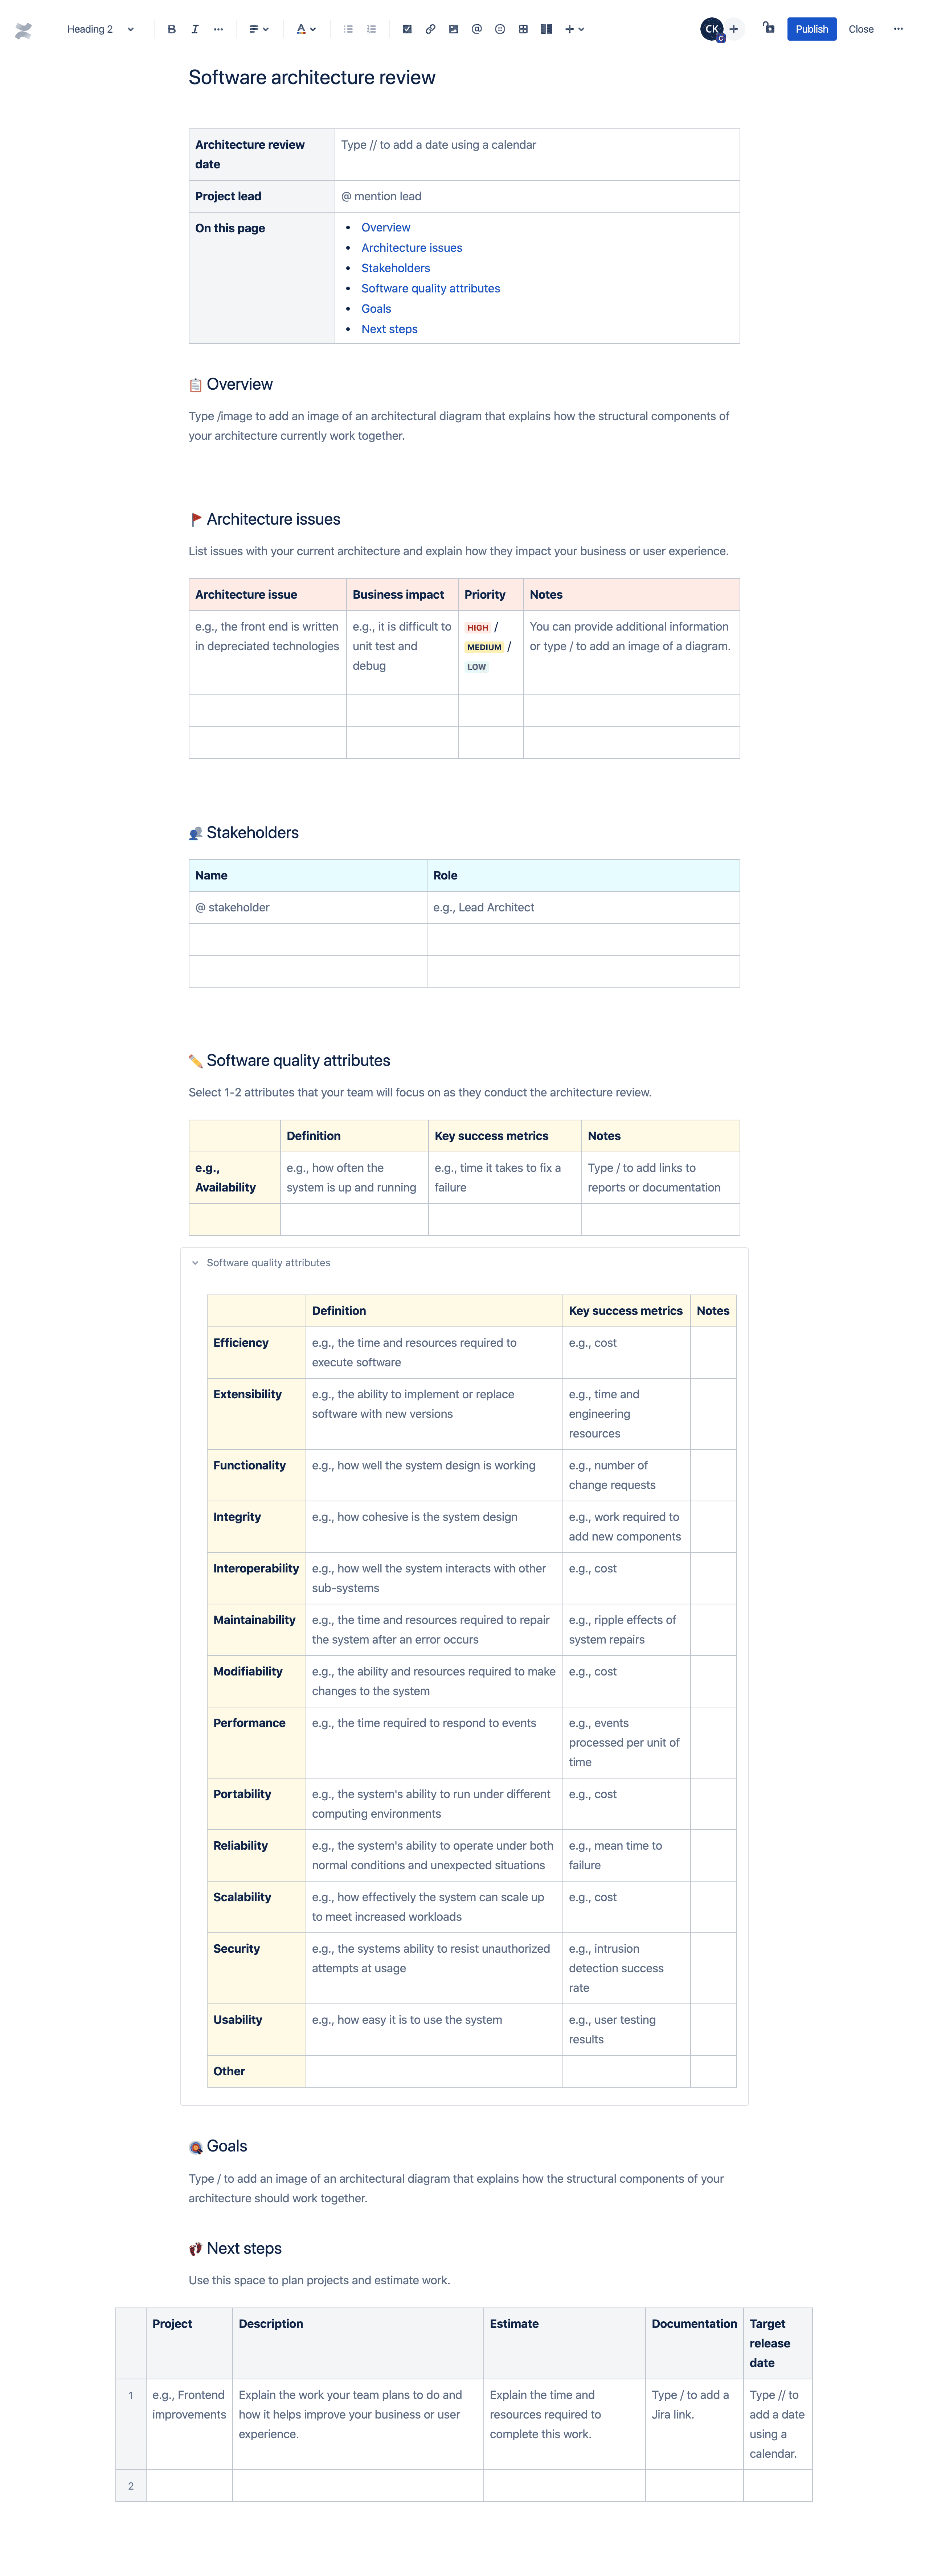Viewport: 929px width, 2576px height.
Task: Click the Heading 2 dropdown selector
Action: point(99,28)
